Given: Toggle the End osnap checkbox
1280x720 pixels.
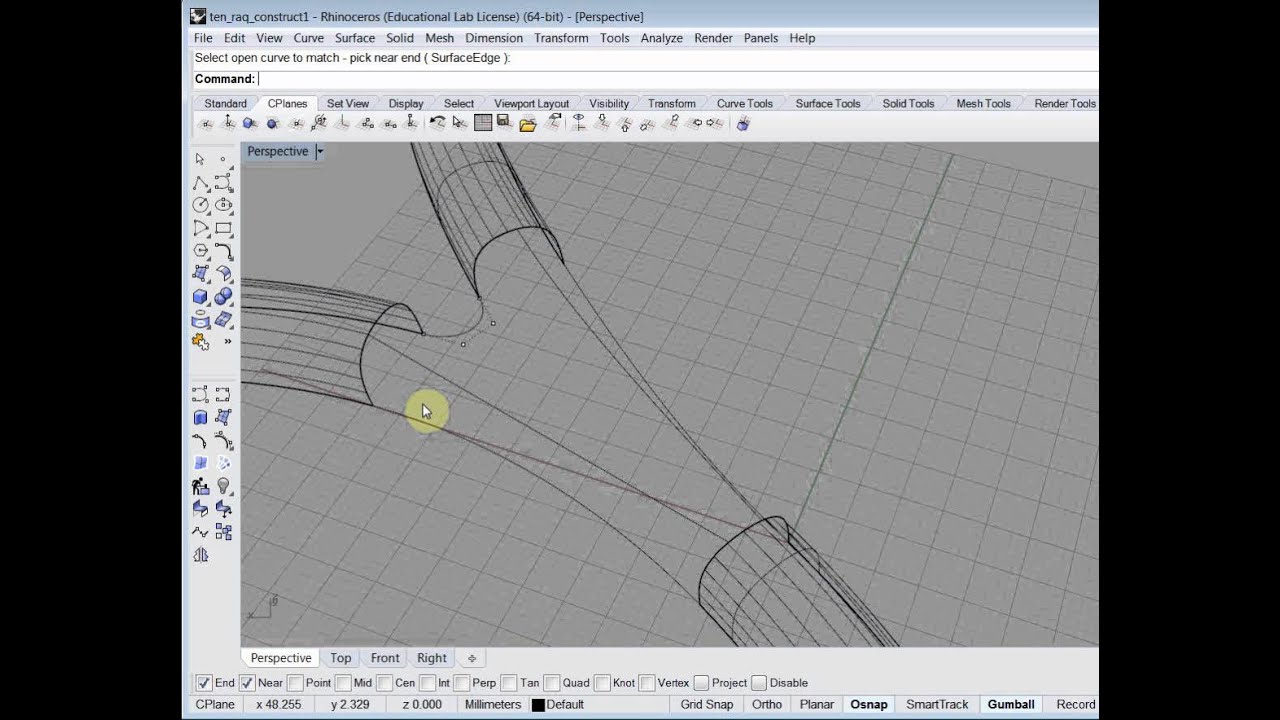Looking at the screenshot, I should [x=204, y=683].
